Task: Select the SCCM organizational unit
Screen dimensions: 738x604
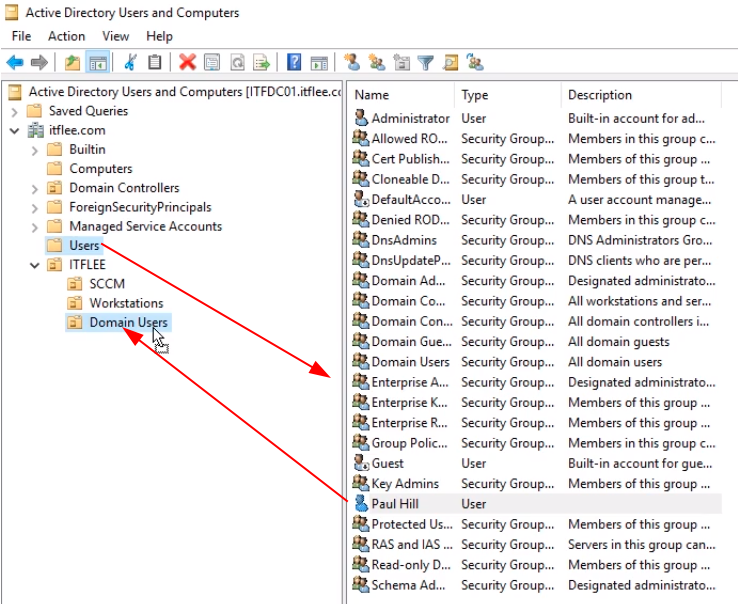Action: coord(107,284)
